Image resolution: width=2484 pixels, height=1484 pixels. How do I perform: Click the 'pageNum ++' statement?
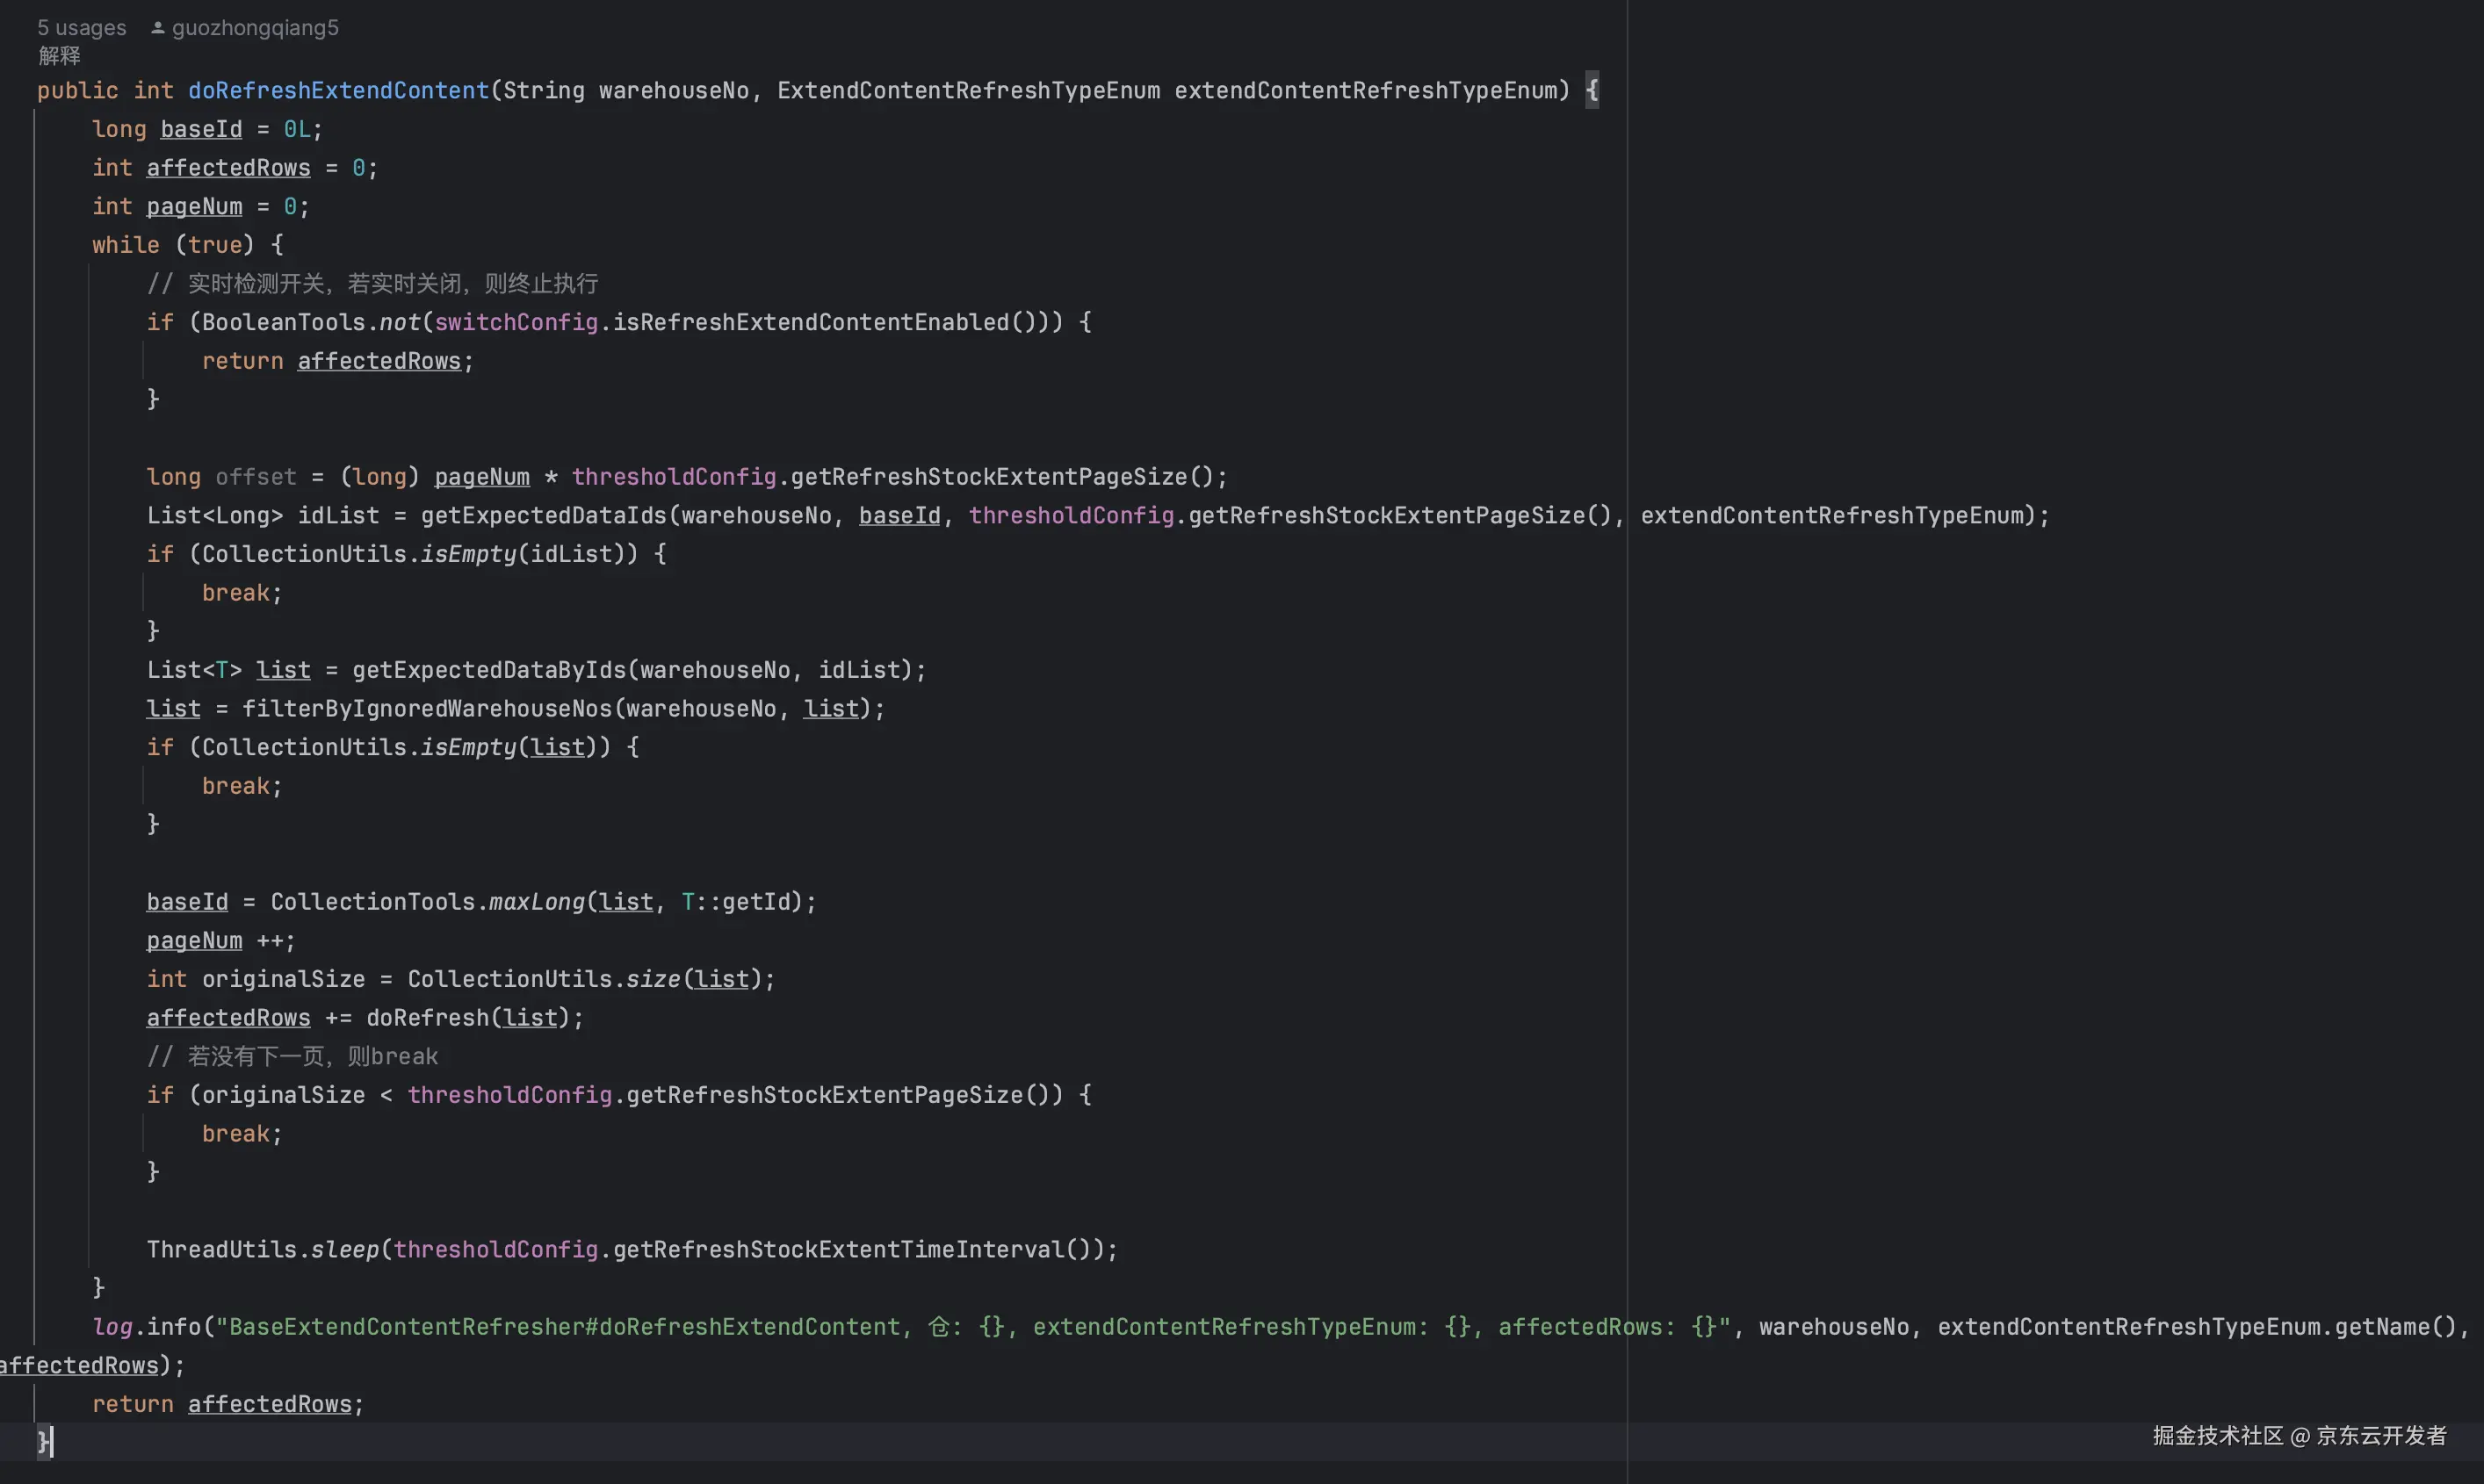click(220, 941)
